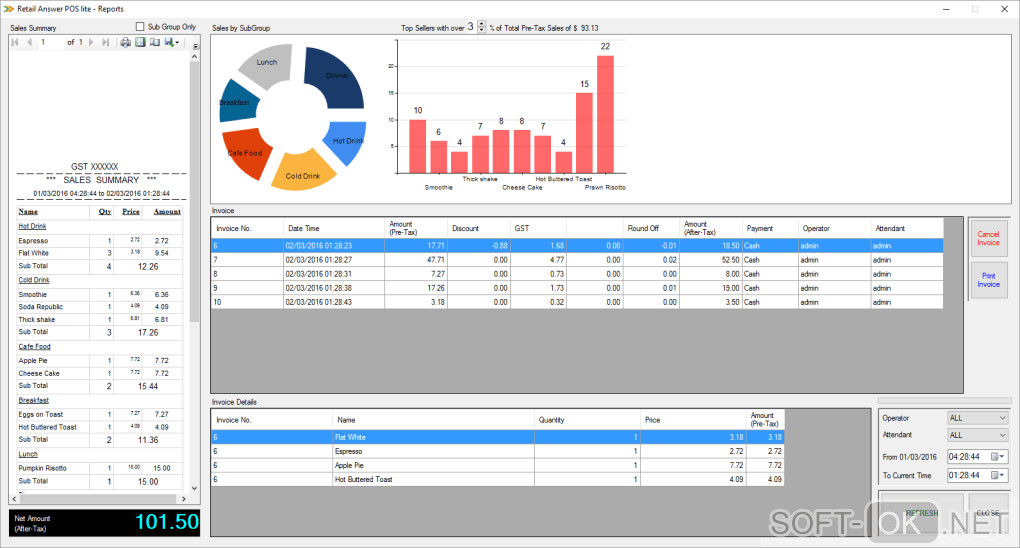Click the Print Invoice button
The width and height of the screenshot is (1020, 548).
coord(988,280)
